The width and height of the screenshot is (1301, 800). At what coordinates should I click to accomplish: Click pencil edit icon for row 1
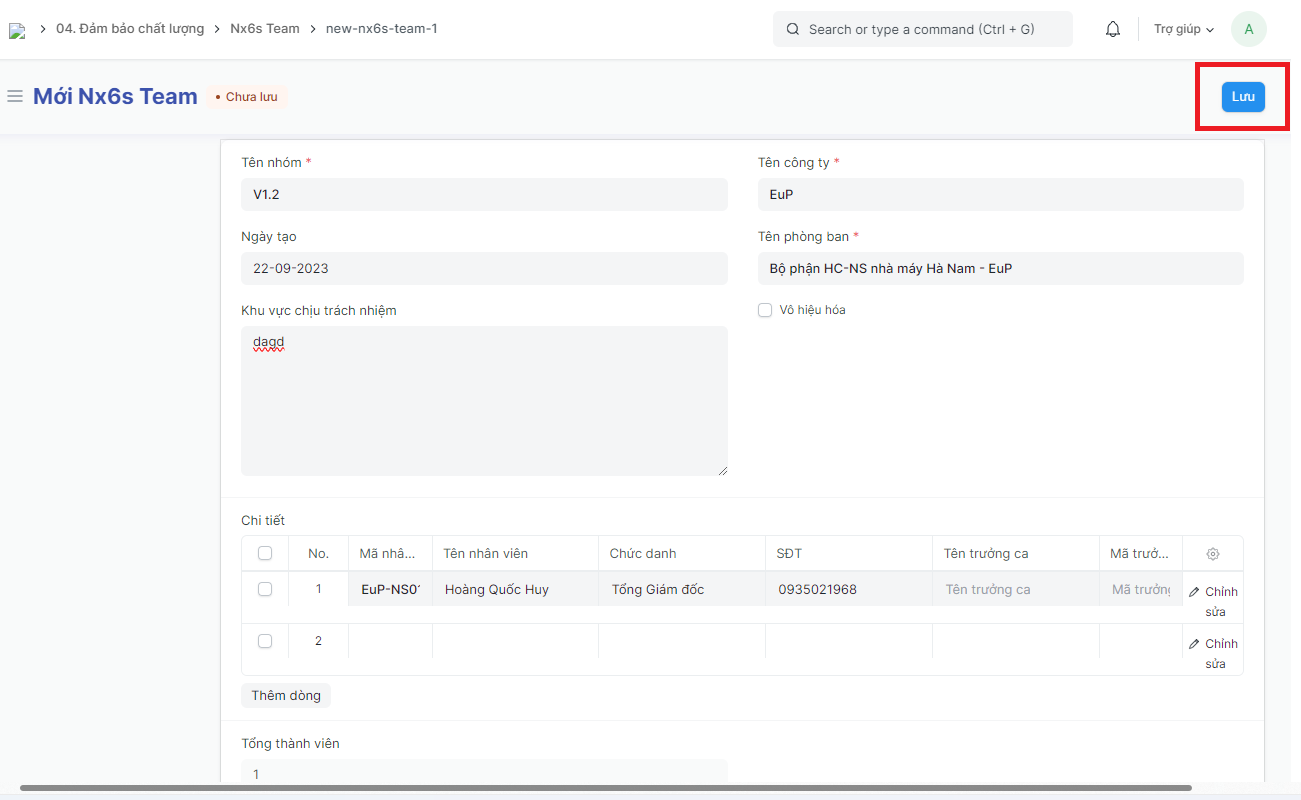(1194, 592)
